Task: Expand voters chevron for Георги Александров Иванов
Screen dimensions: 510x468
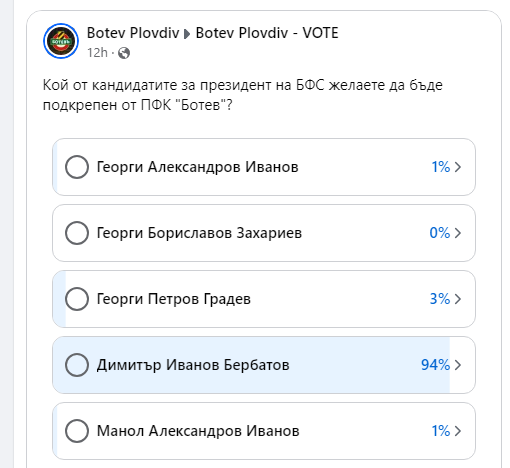Action: tap(458, 167)
